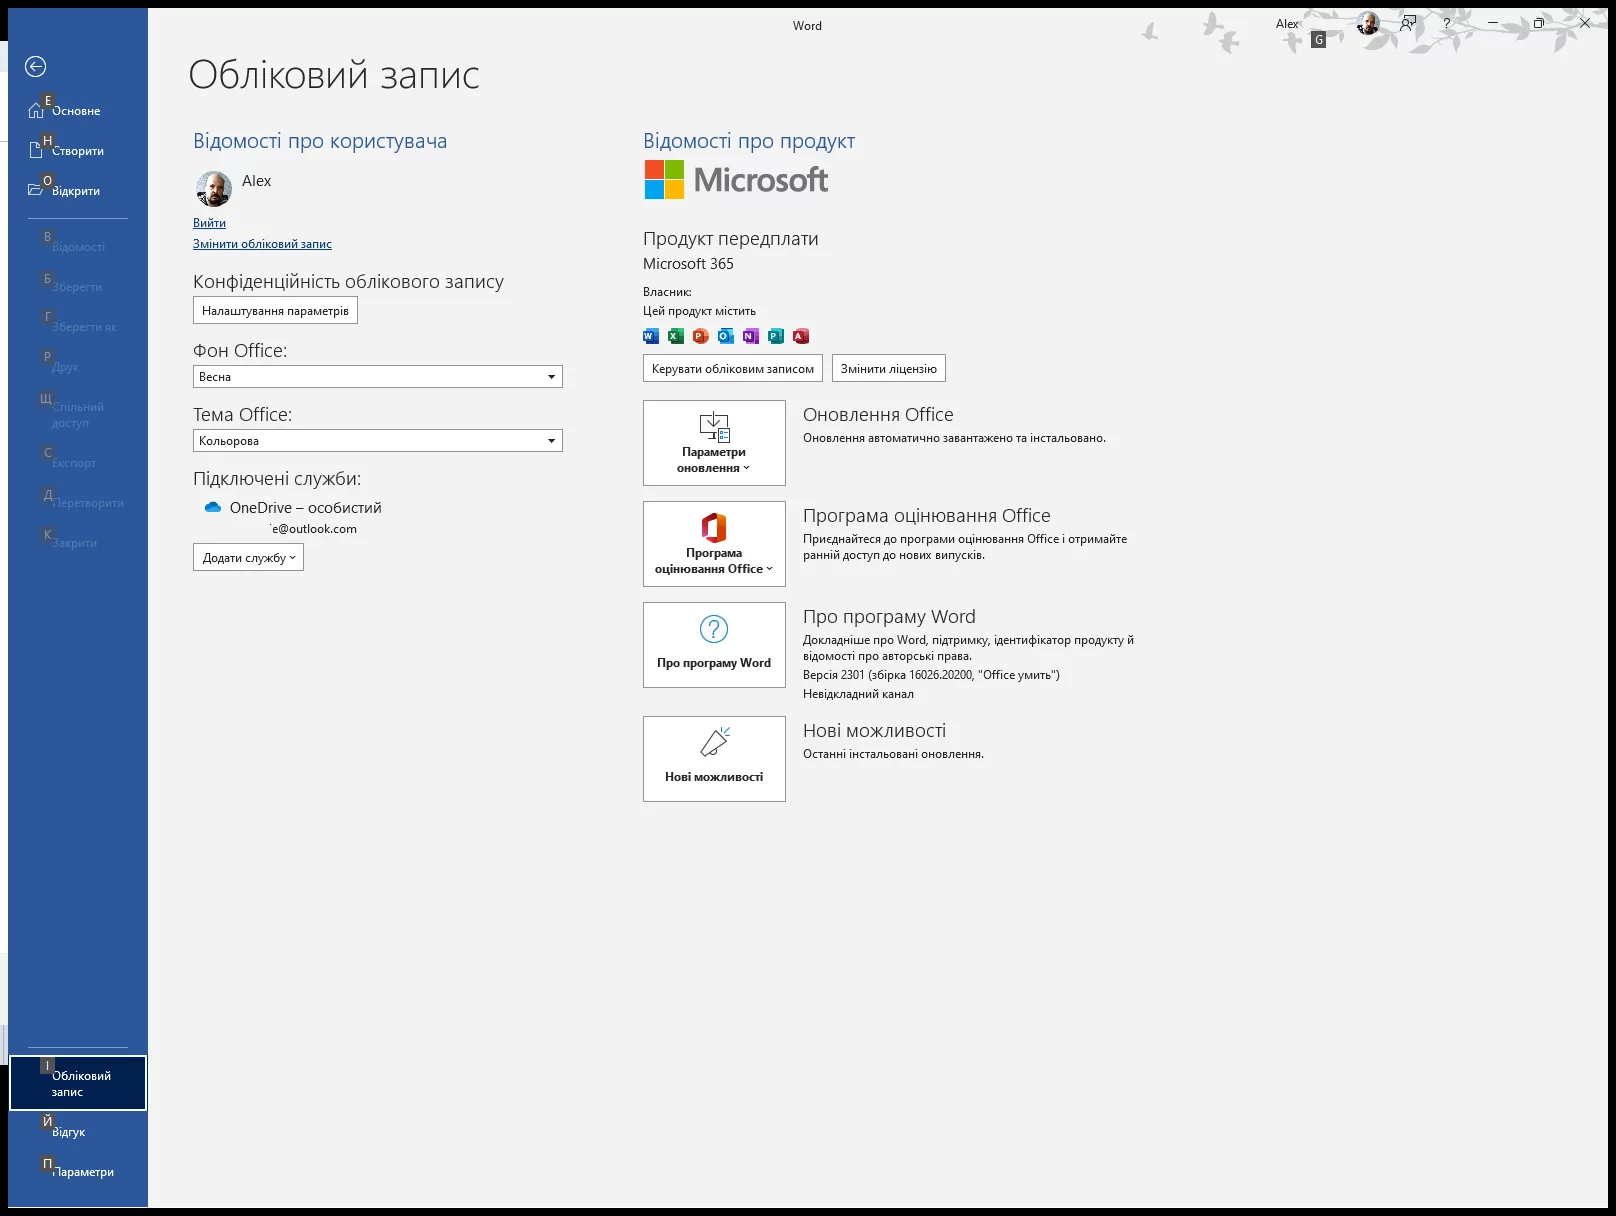Click the Невідкладний канал channel text

point(858,694)
